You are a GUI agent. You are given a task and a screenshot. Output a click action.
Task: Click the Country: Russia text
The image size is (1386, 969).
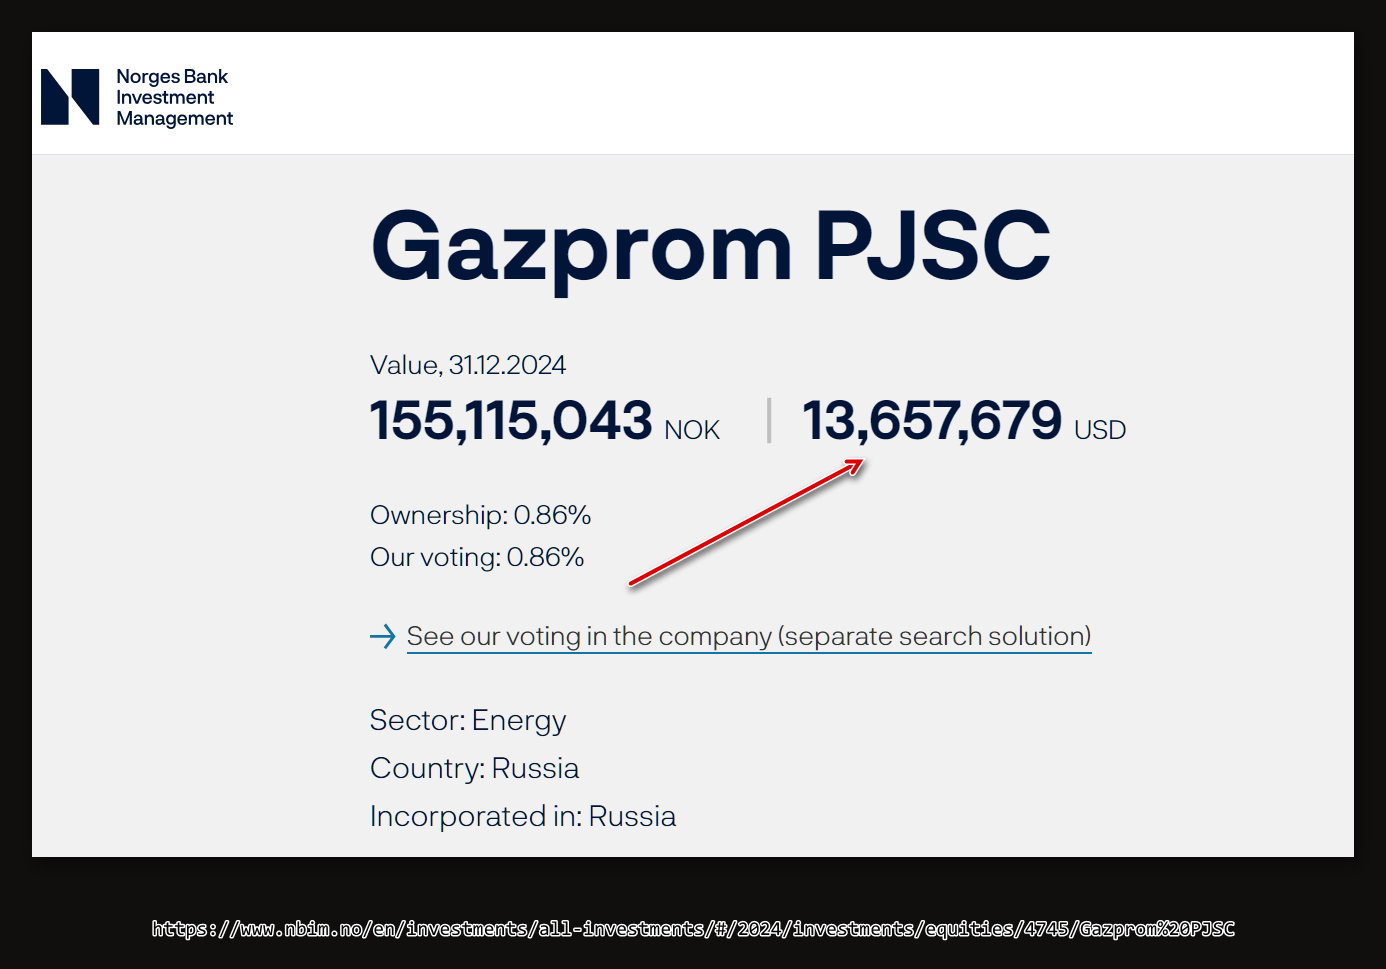[x=474, y=768]
